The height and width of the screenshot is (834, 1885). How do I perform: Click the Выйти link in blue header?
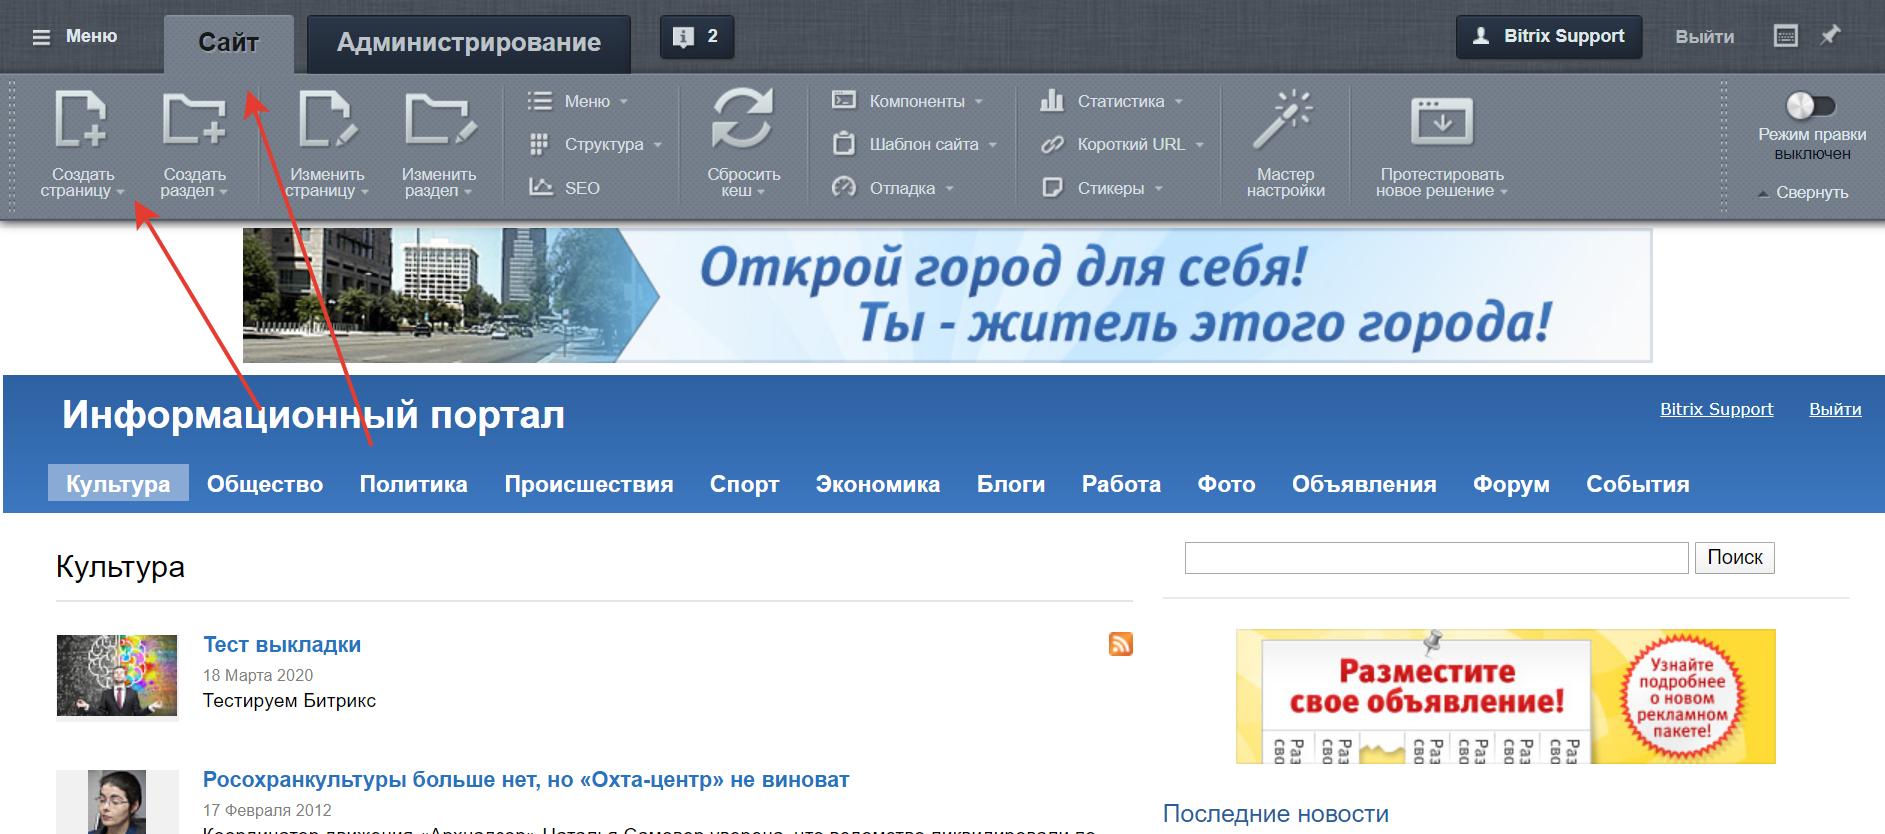pyautogui.click(x=1835, y=409)
